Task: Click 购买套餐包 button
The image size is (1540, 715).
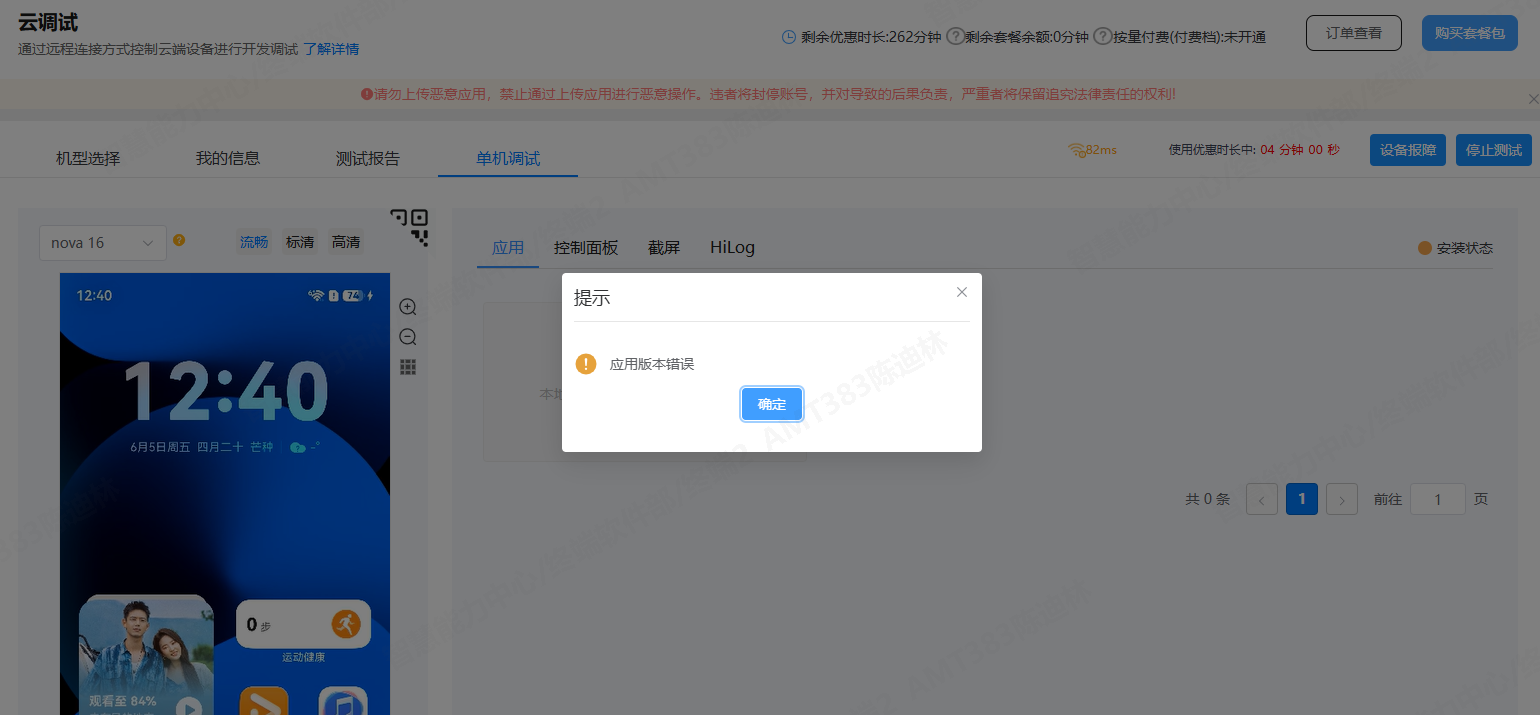Action: [x=1470, y=33]
